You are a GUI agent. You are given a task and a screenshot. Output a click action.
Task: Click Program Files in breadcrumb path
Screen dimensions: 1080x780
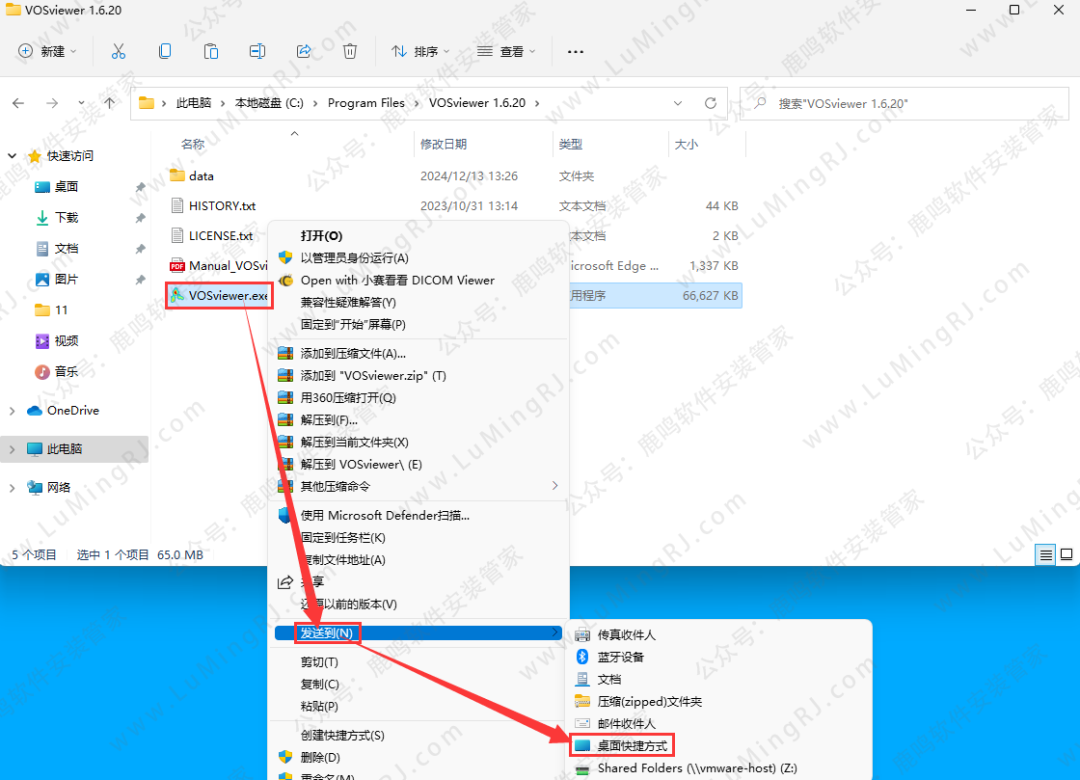[x=366, y=103]
